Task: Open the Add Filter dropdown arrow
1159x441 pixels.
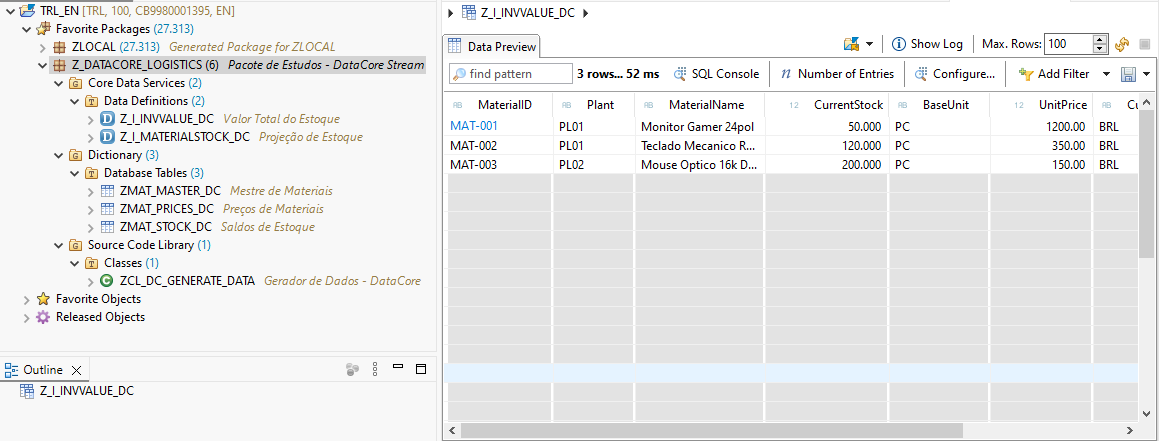Action: 1106,74
